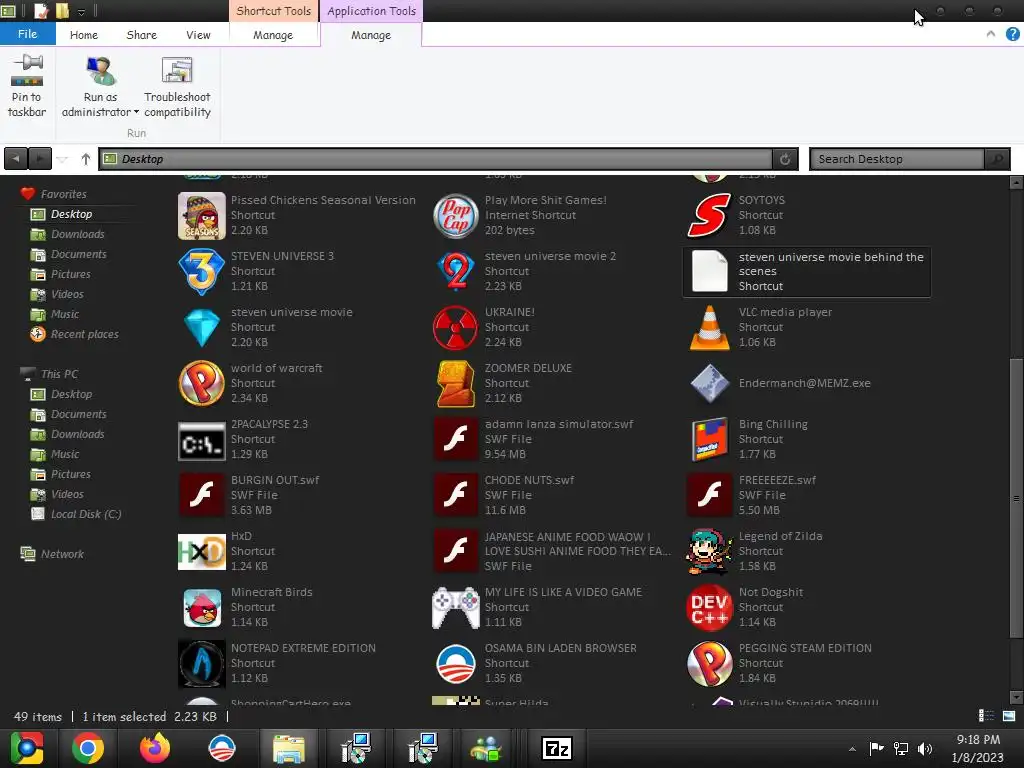Click Pin to taskbar ribbon button

pyautogui.click(x=27, y=86)
